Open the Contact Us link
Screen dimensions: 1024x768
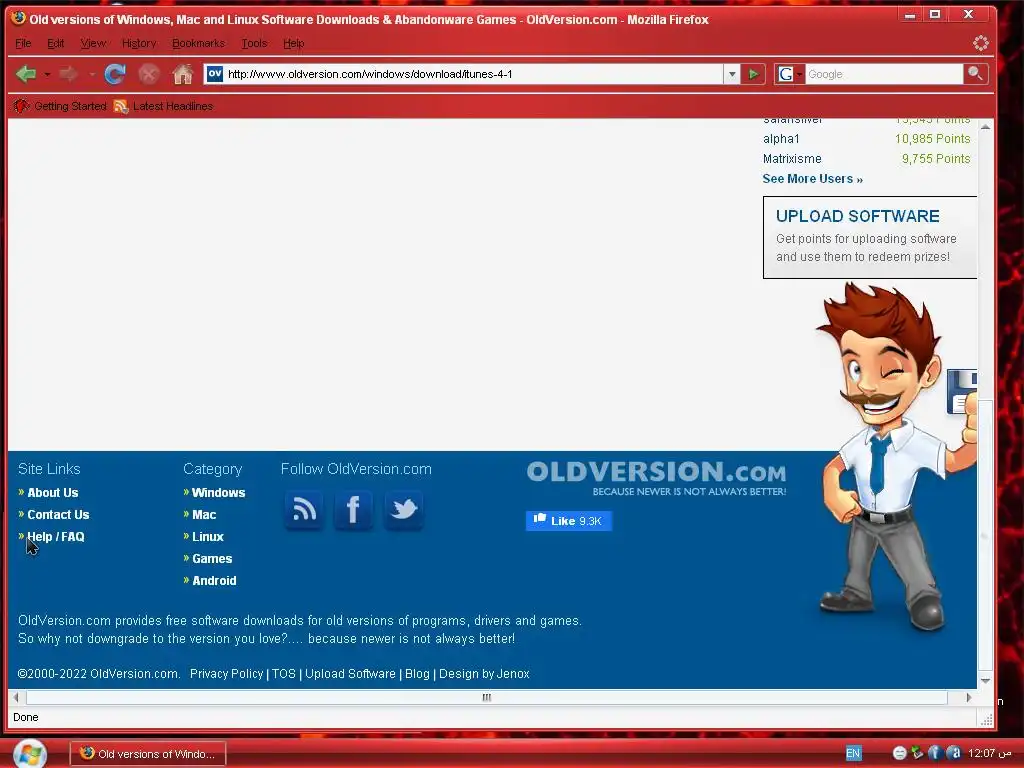click(x=58, y=515)
